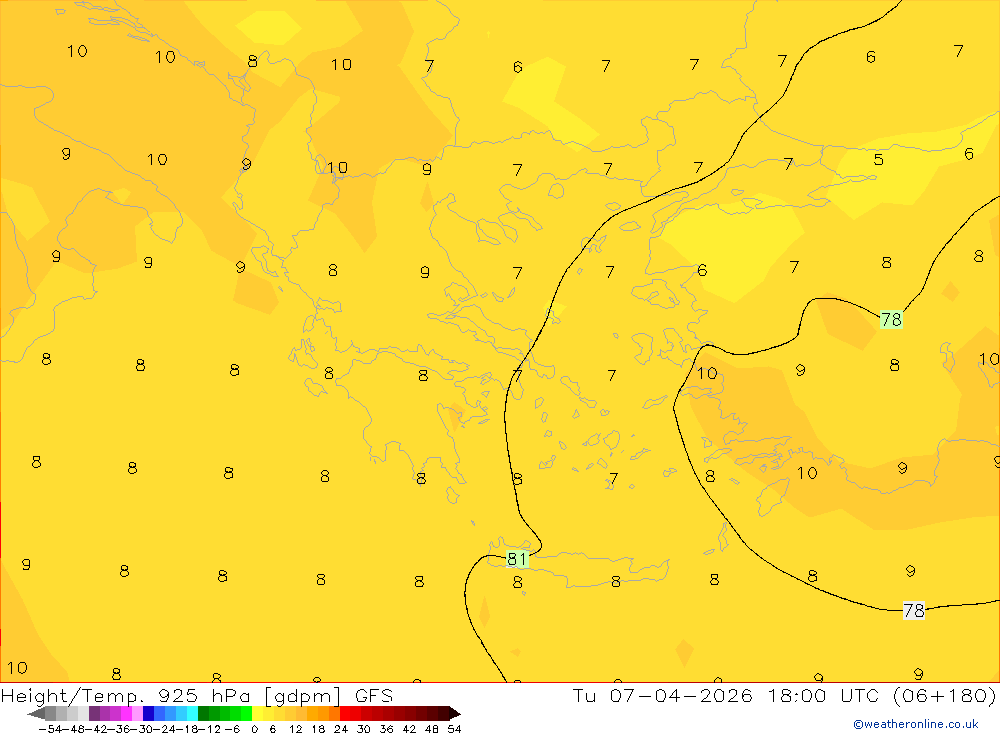The image size is (1000, 733).
Task: Click the white-backed 78 contour label
Action: 914,611
